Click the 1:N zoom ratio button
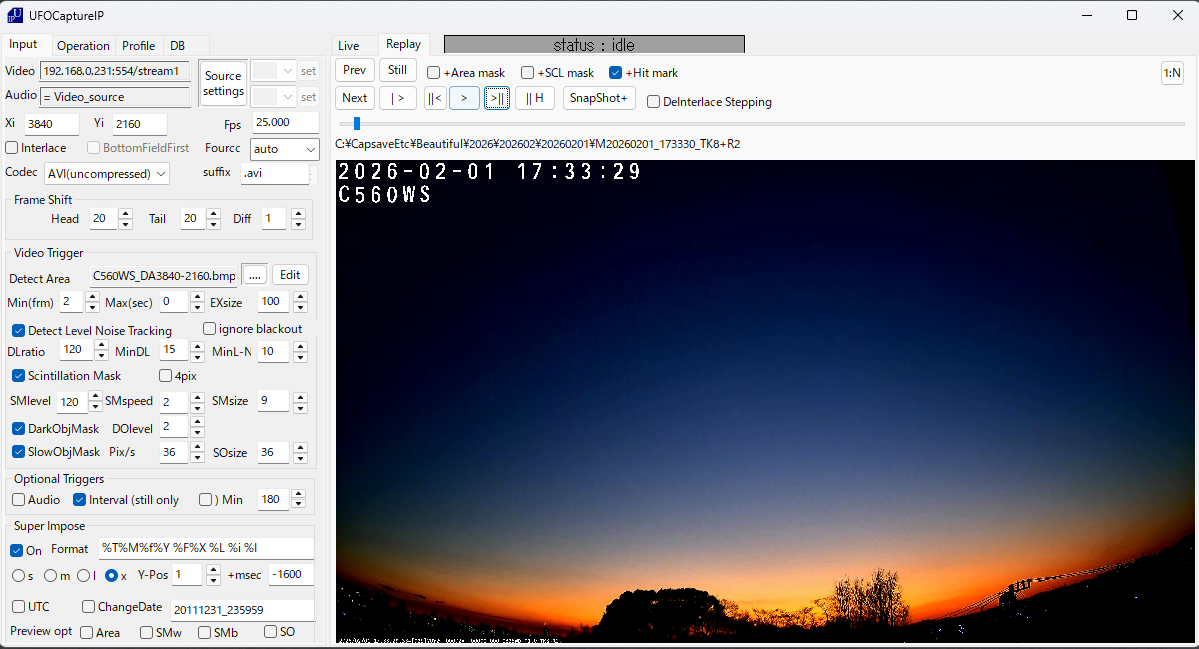Viewport: 1199px width, 649px height. point(1171,73)
